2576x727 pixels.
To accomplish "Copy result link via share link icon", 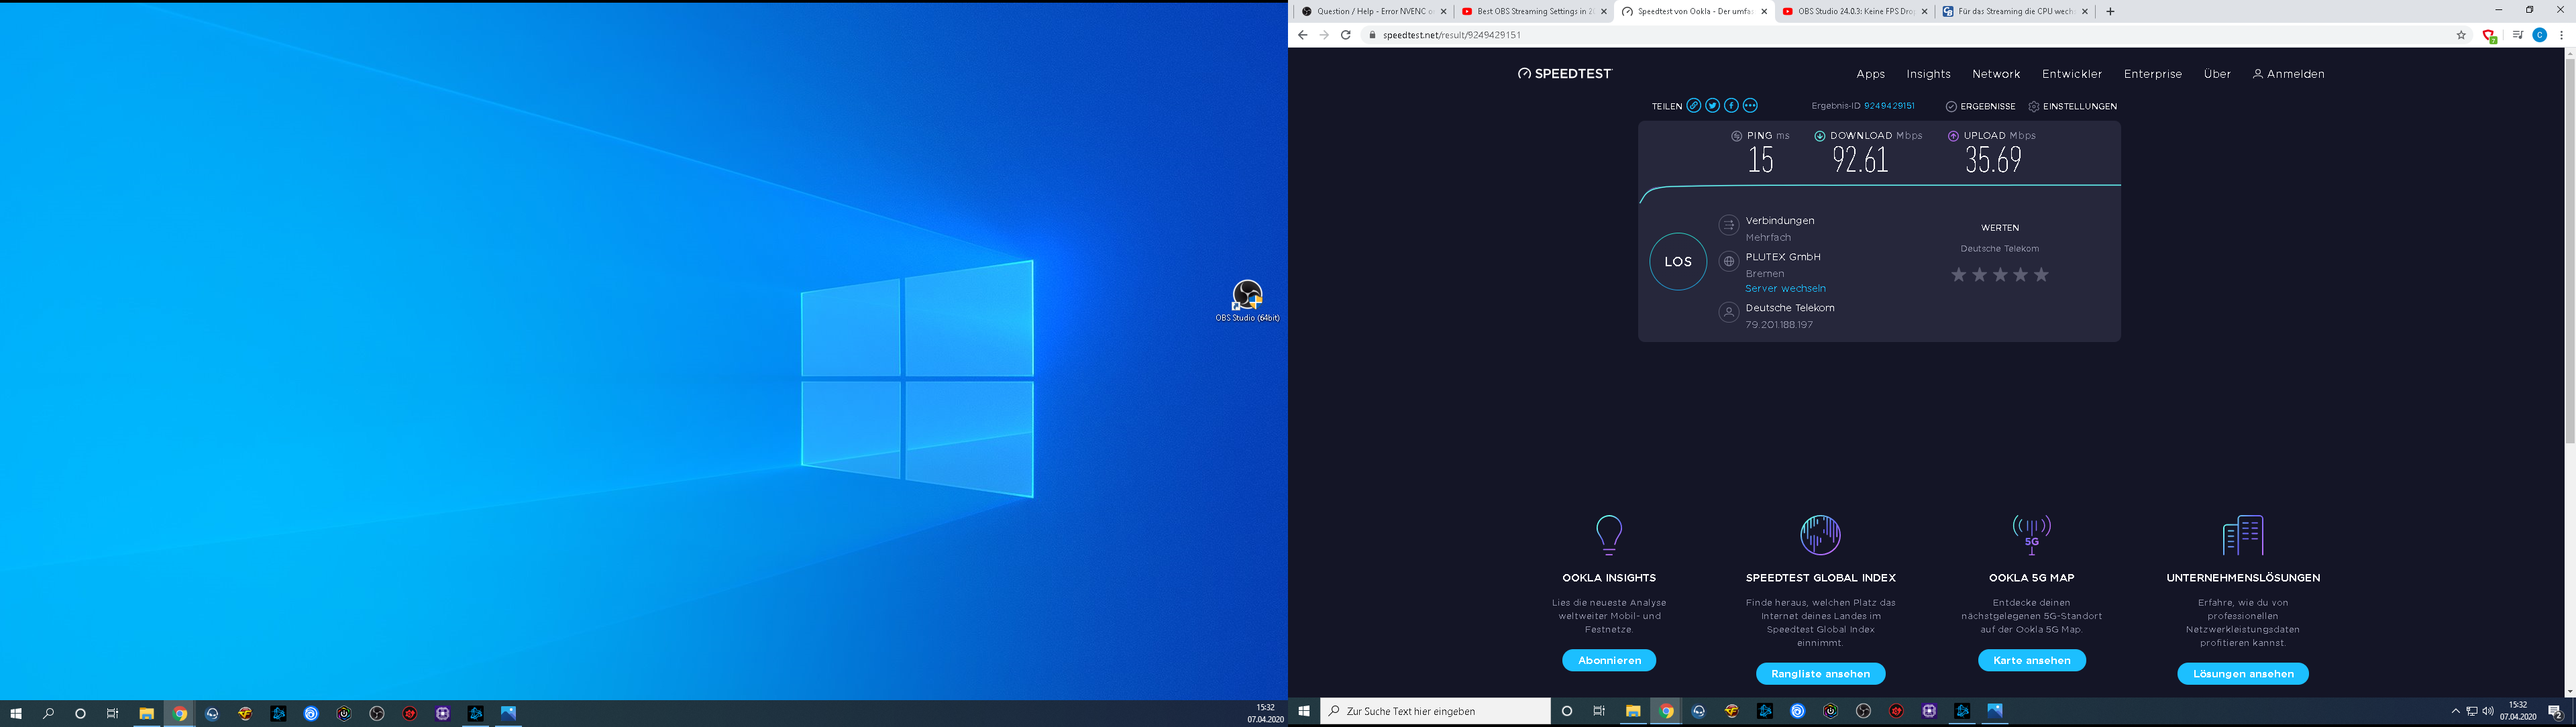I will [1693, 106].
